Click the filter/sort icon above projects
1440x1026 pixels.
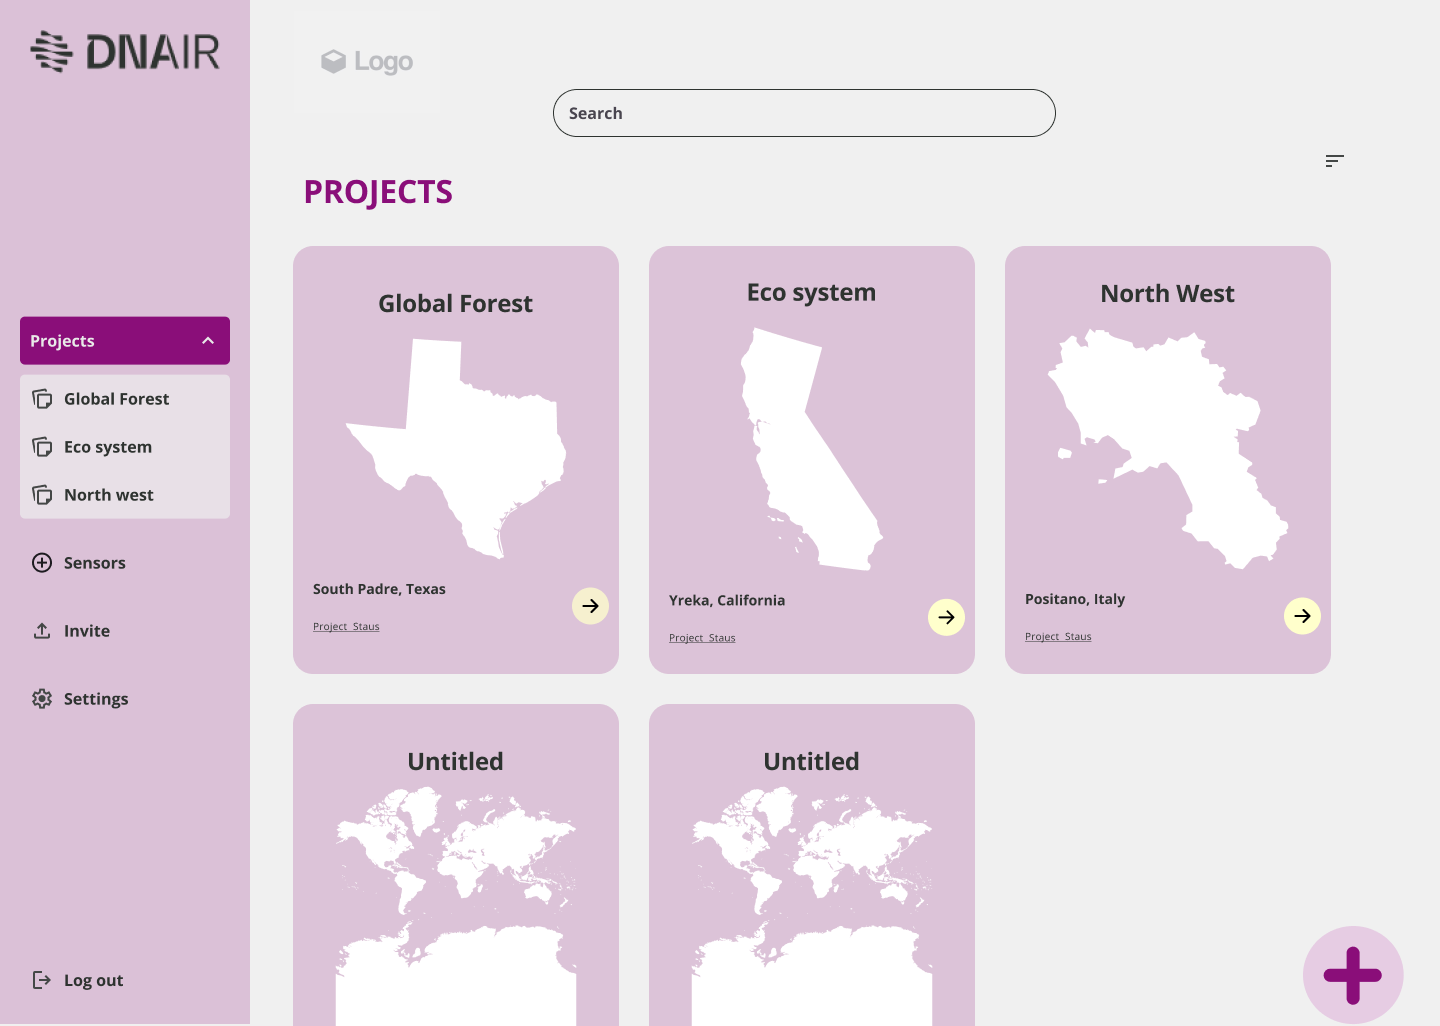pos(1334,161)
